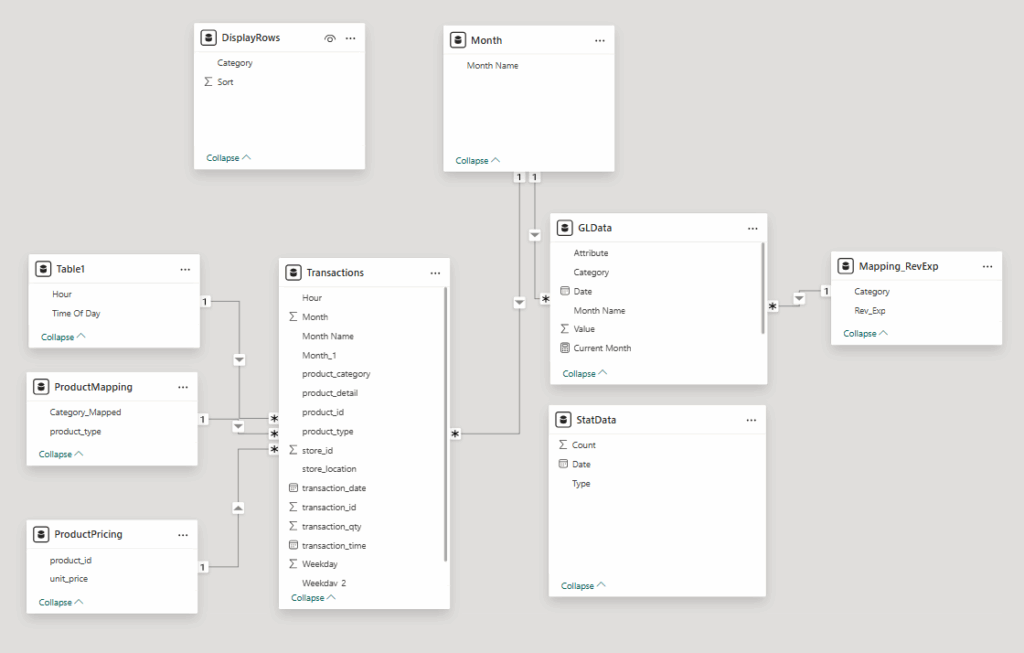
Task: Toggle visibility eye on the DisplayRows table
Action: tap(329, 37)
